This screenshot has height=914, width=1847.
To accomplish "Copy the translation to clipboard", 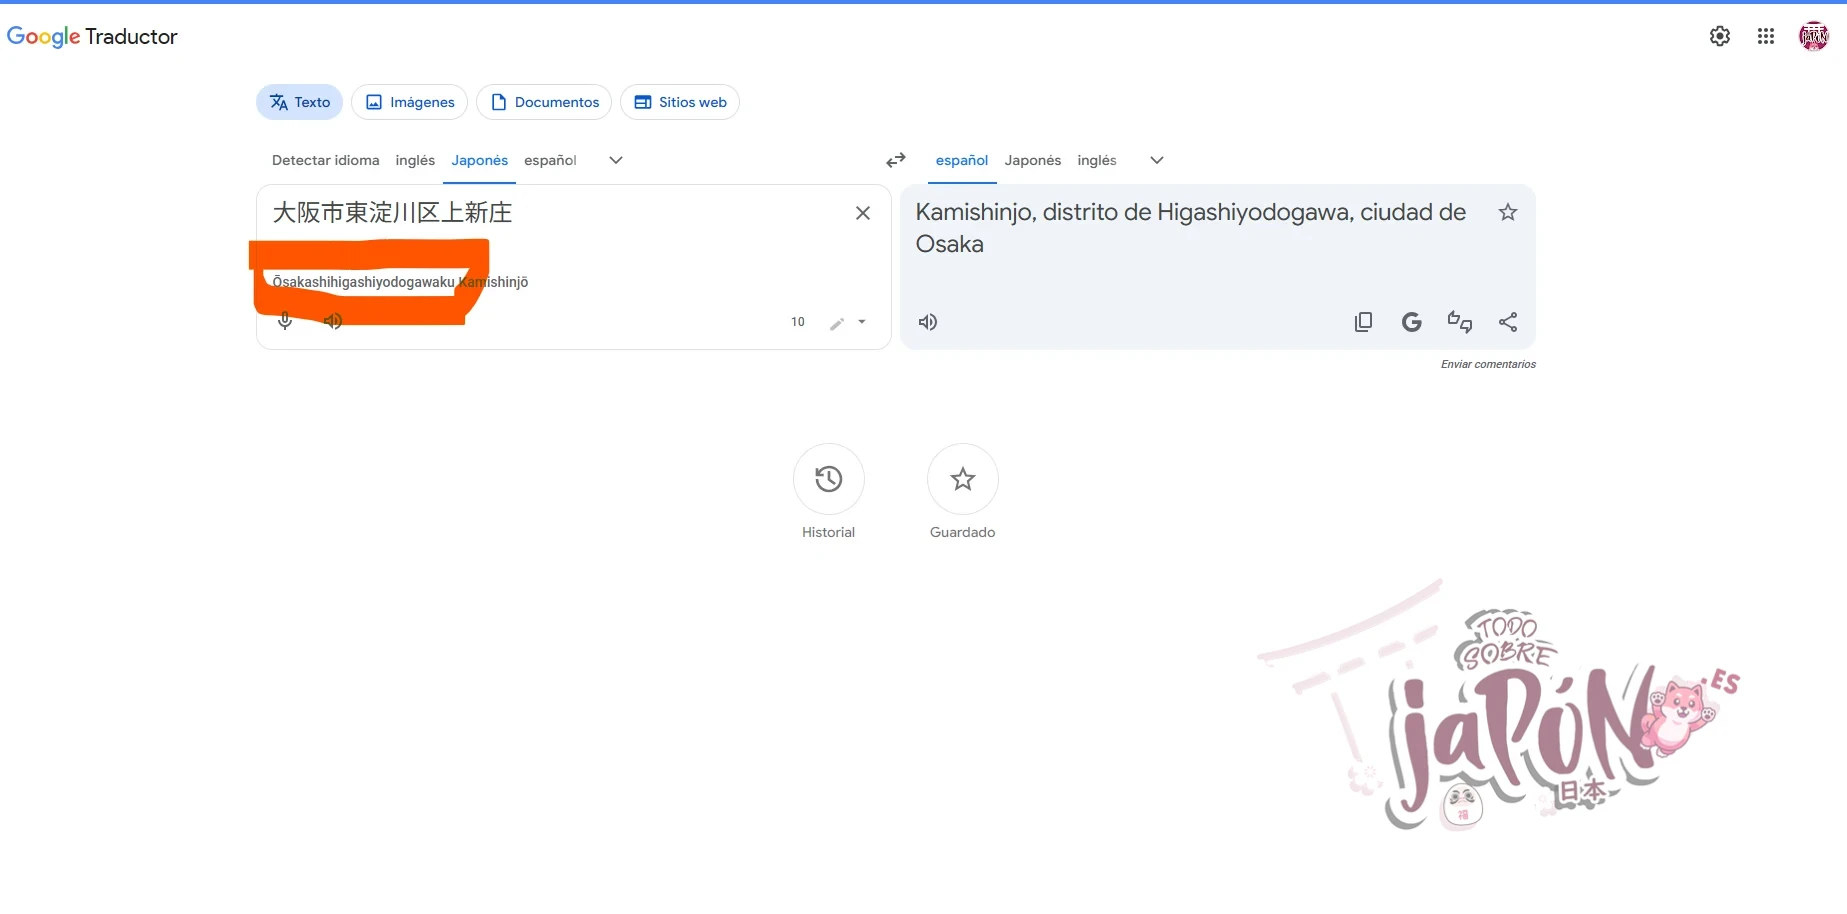I will tap(1363, 322).
